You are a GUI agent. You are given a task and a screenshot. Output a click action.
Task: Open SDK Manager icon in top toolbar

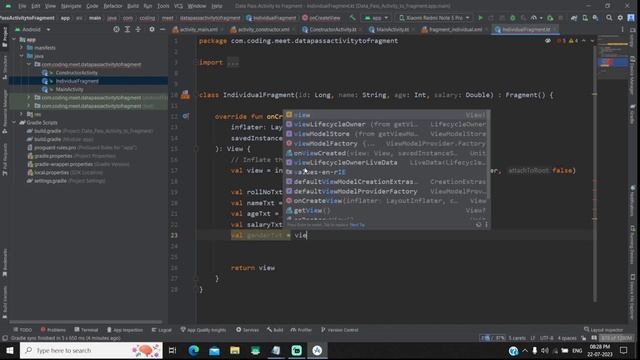click(596, 18)
